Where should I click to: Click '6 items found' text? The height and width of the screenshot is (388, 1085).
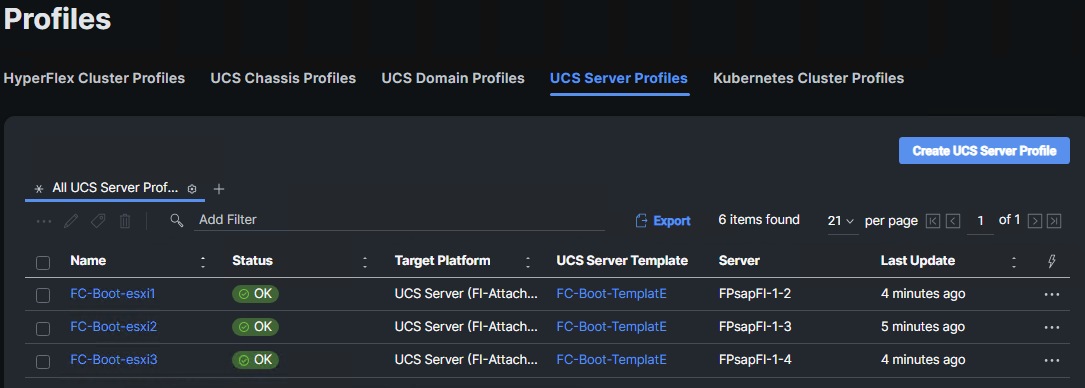(x=759, y=220)
